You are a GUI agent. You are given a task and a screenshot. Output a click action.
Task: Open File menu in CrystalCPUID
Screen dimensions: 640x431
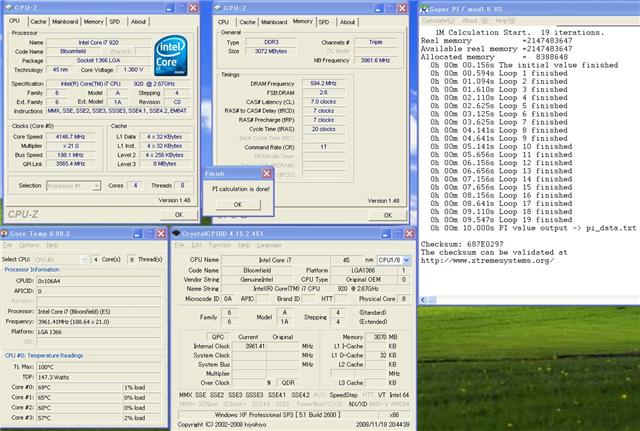179,245
